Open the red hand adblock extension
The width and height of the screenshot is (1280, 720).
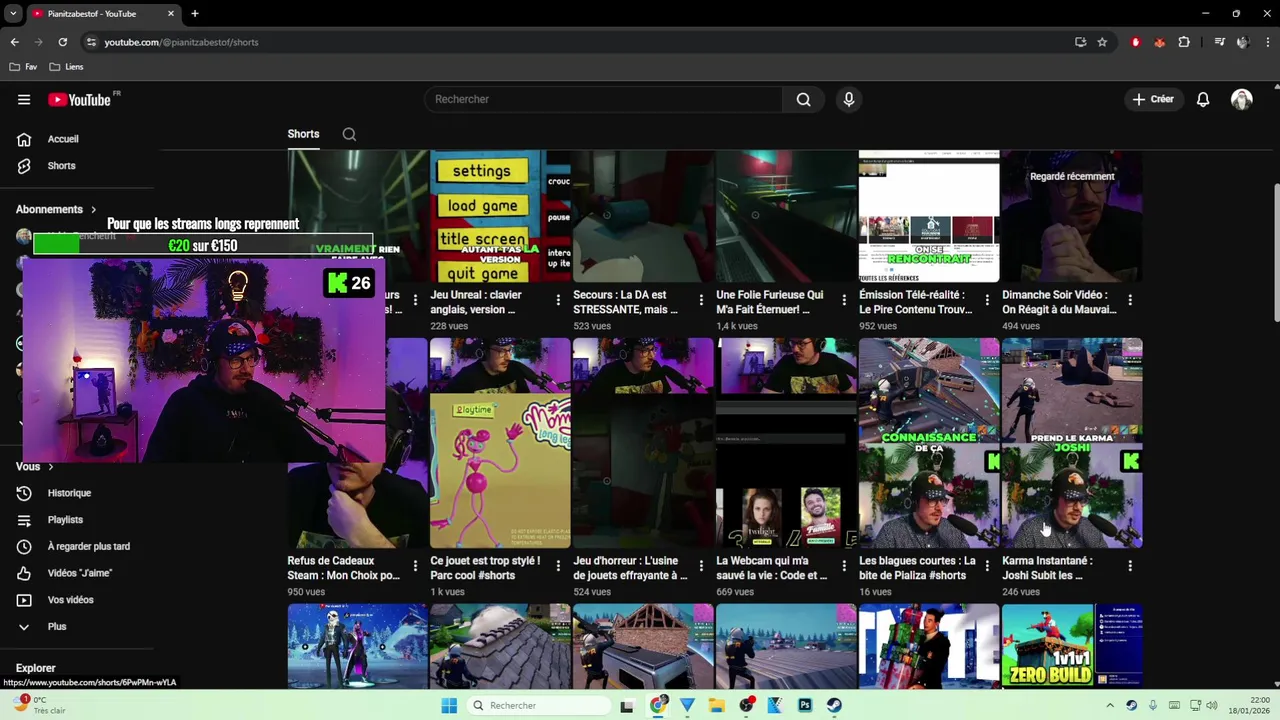click(1135, 42)
